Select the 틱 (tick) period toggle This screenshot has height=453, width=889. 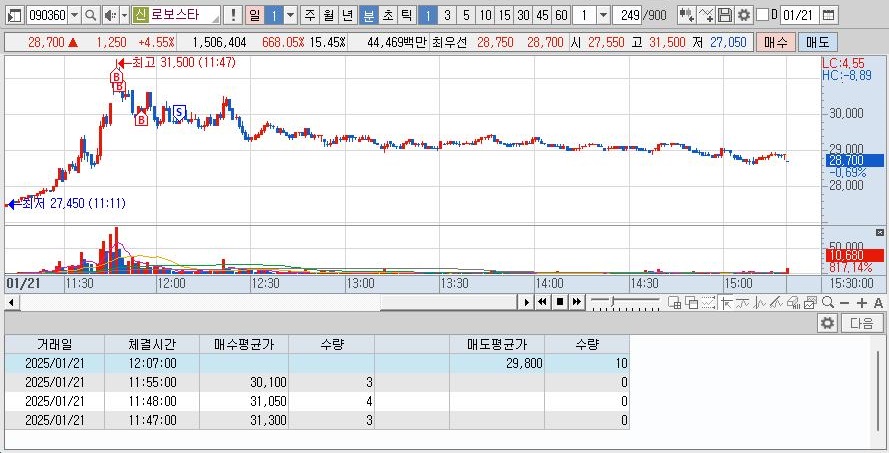(x=407, y=15)
